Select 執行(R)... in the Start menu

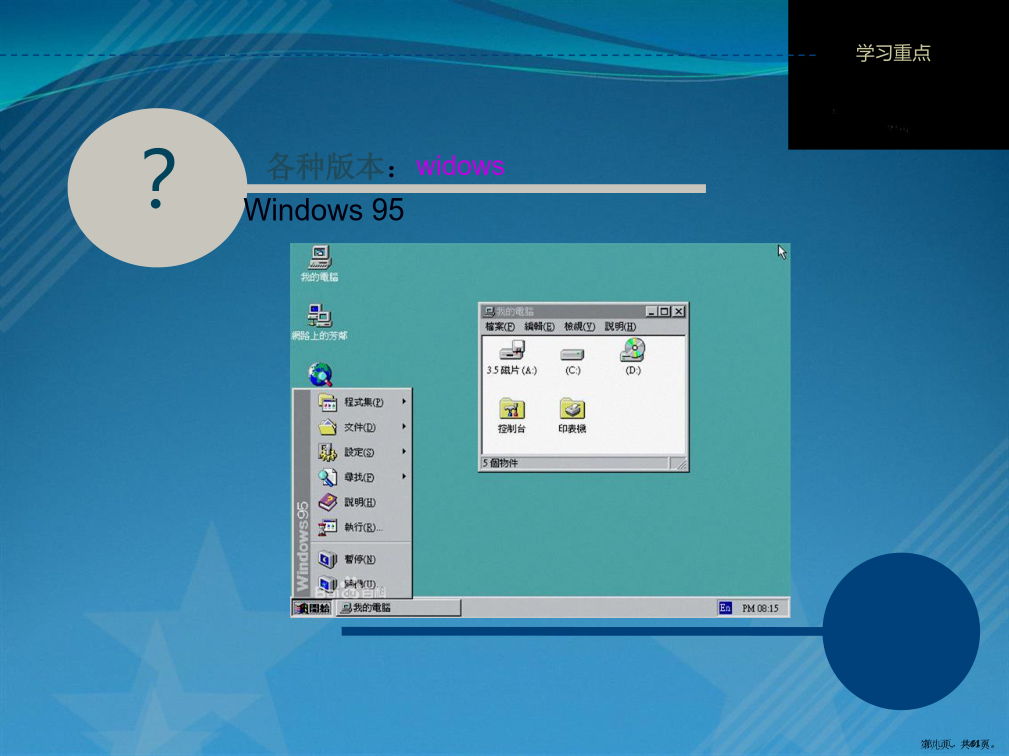coord(361,528)
